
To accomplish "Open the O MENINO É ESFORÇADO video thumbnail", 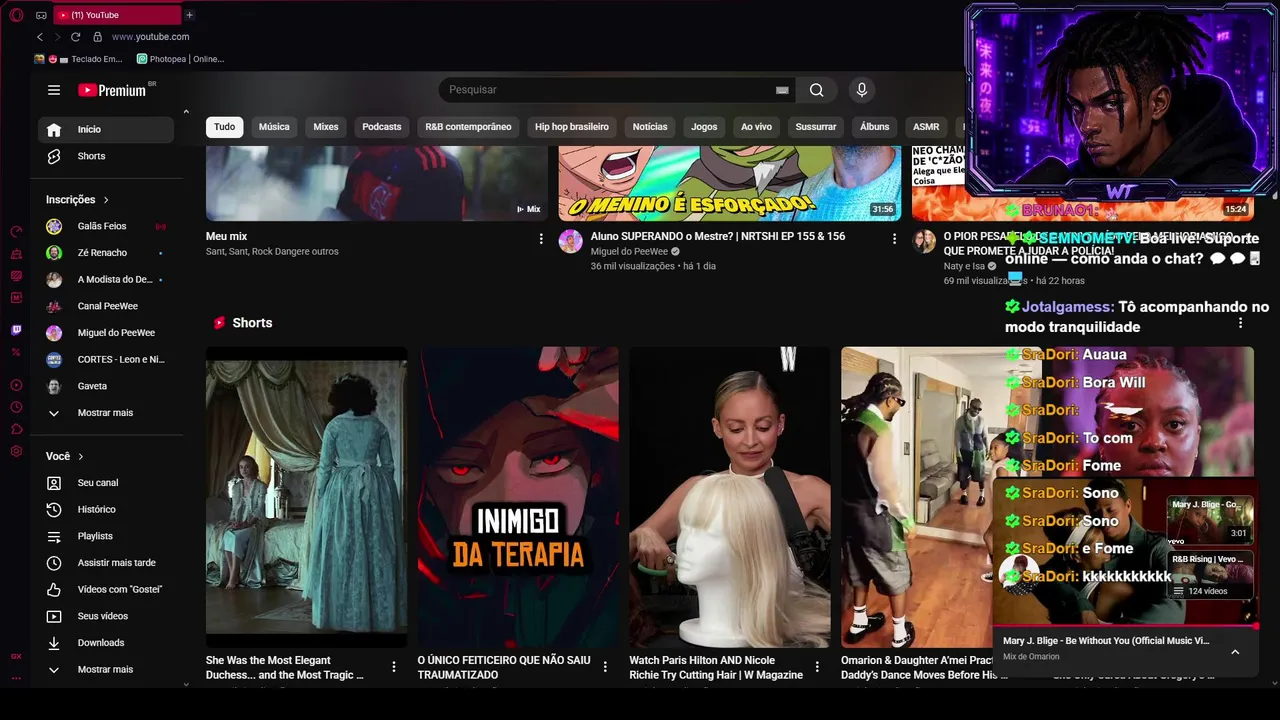I will pyautogui.click(x=730, y=183).
